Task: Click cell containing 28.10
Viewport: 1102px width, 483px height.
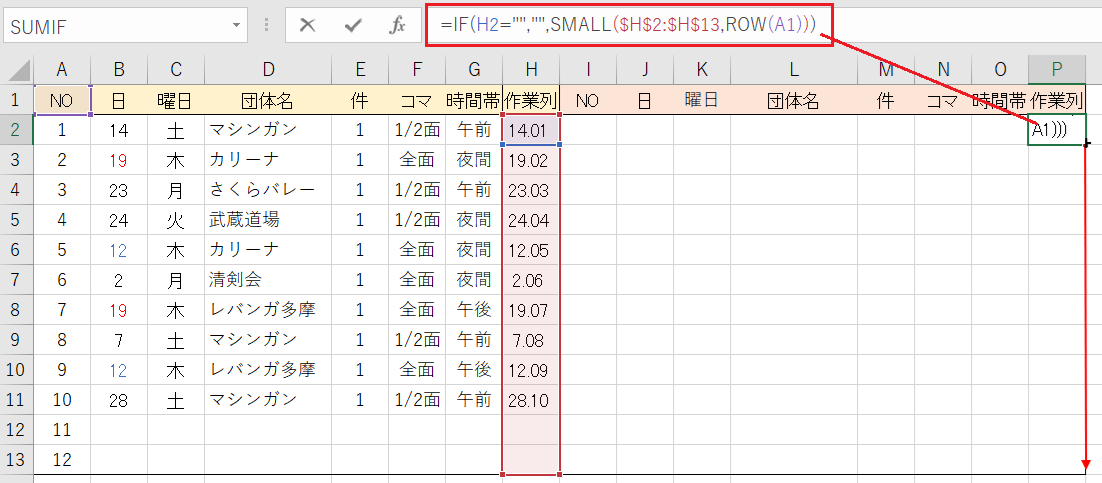Action: coord(531,400)
